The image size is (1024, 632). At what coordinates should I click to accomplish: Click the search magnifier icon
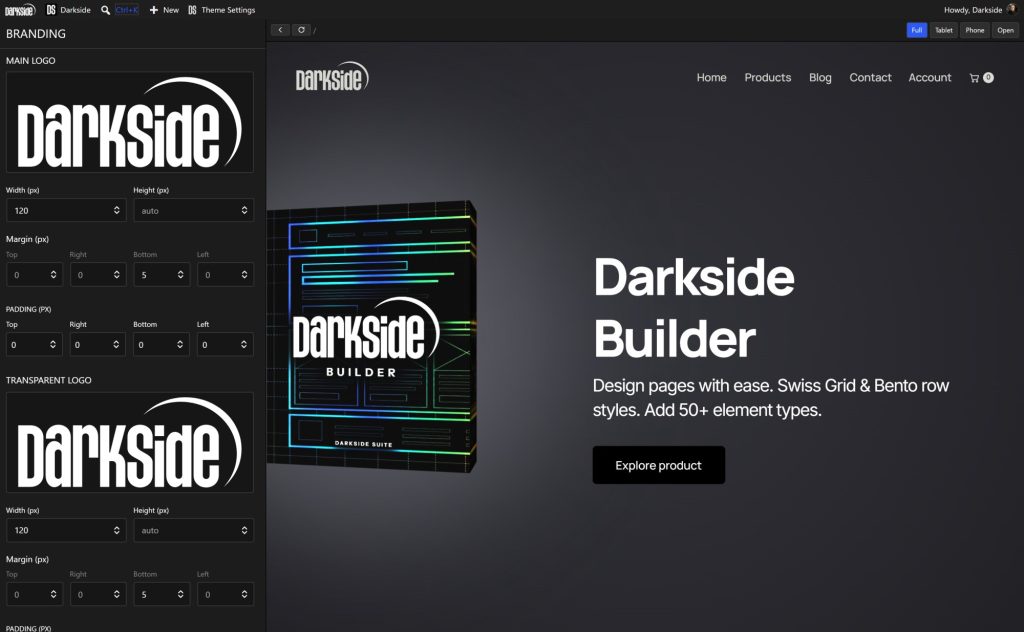click(105, 10)
